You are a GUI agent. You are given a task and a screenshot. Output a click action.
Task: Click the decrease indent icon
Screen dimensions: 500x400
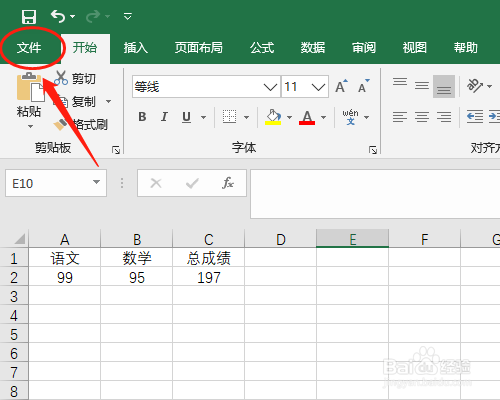pos(475,117)
